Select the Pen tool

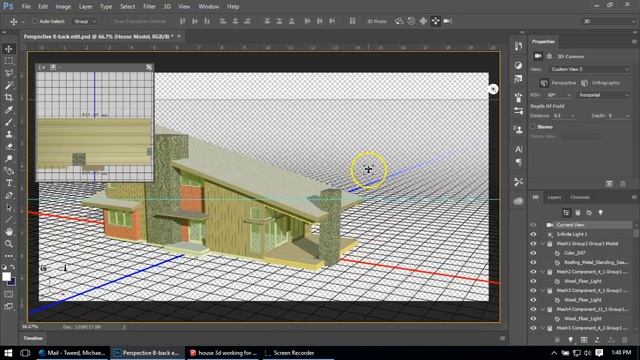pos(9,196)
